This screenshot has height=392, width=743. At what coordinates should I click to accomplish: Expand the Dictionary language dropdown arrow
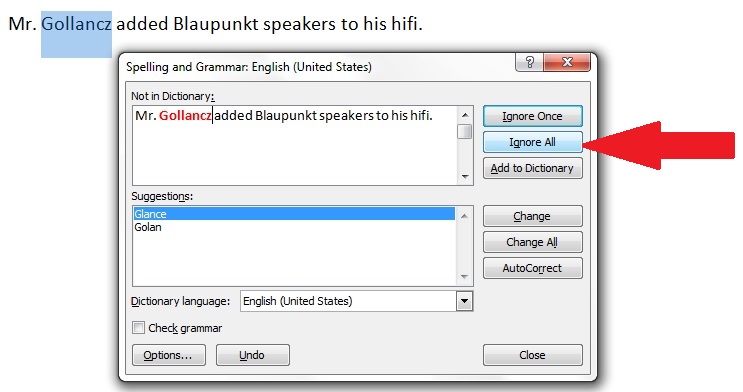(464, 301)
